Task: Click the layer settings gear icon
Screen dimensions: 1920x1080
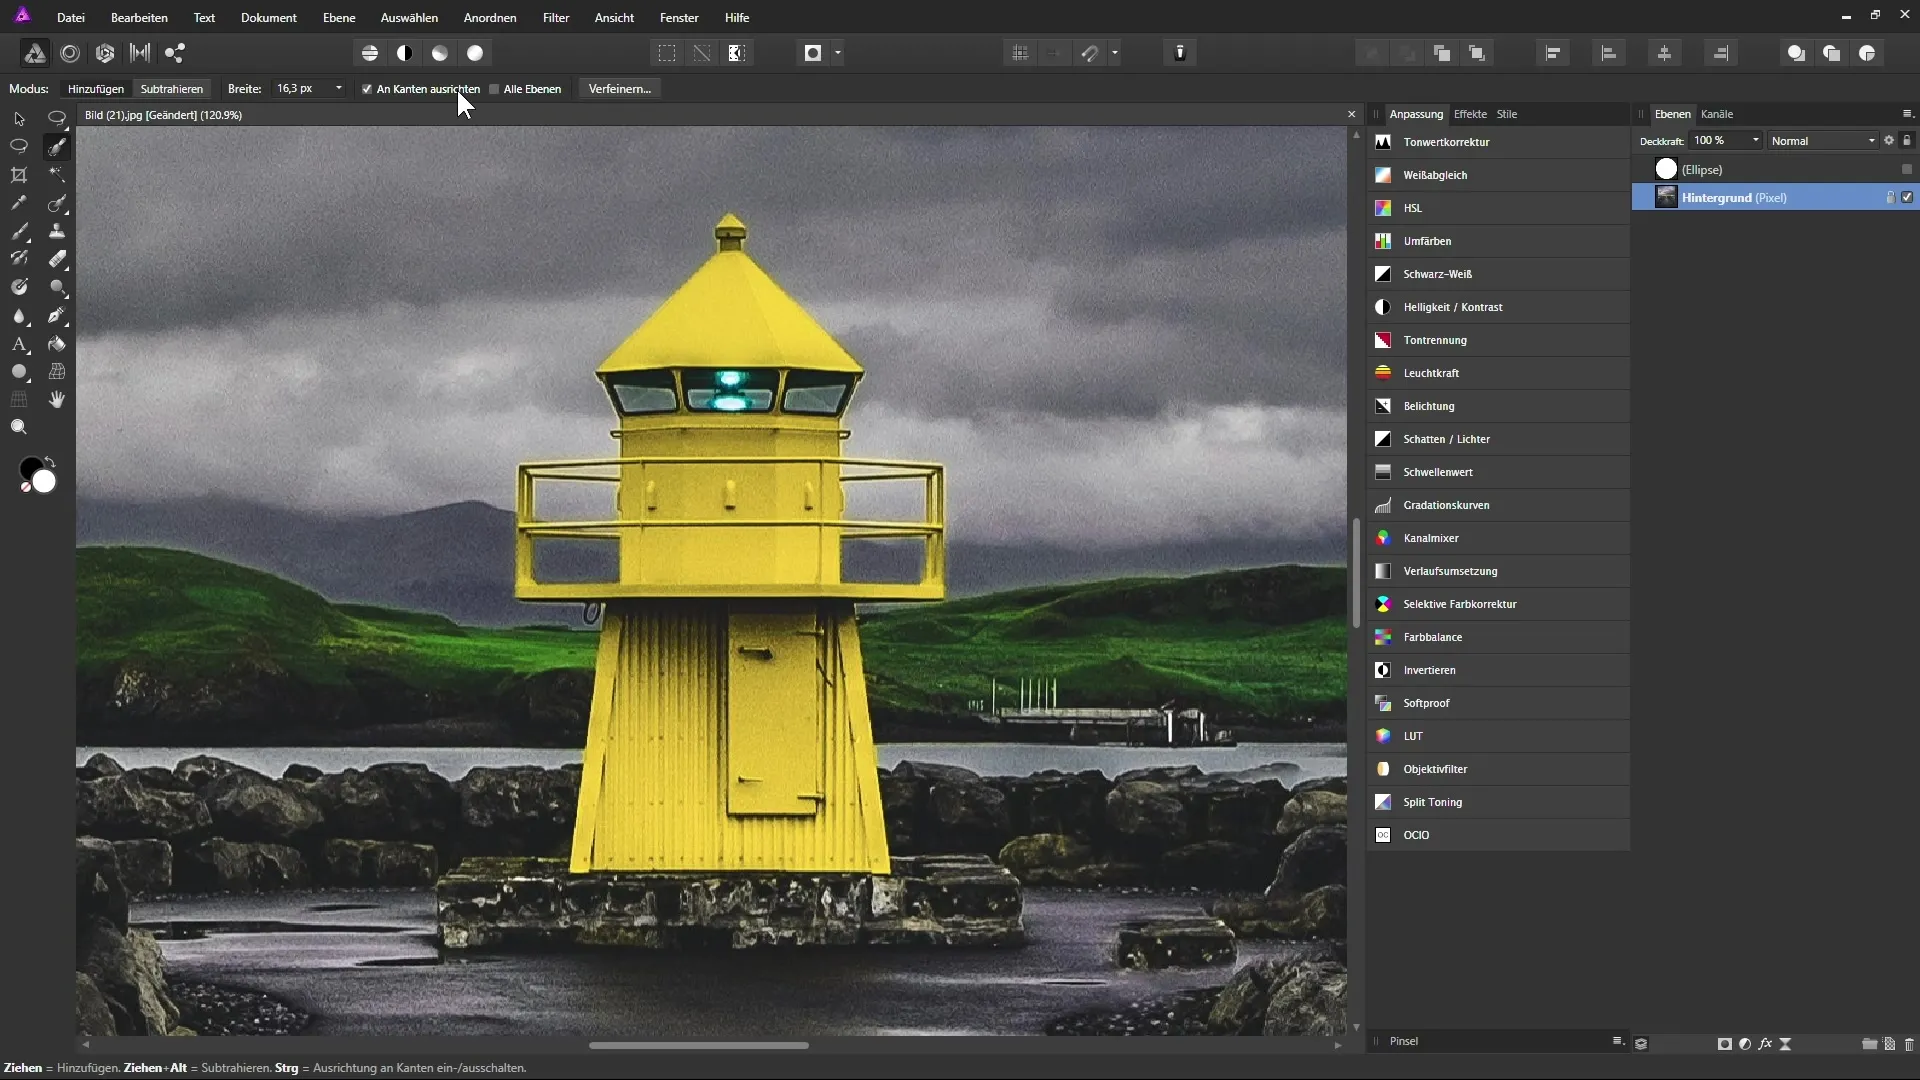Action: 1889,141
